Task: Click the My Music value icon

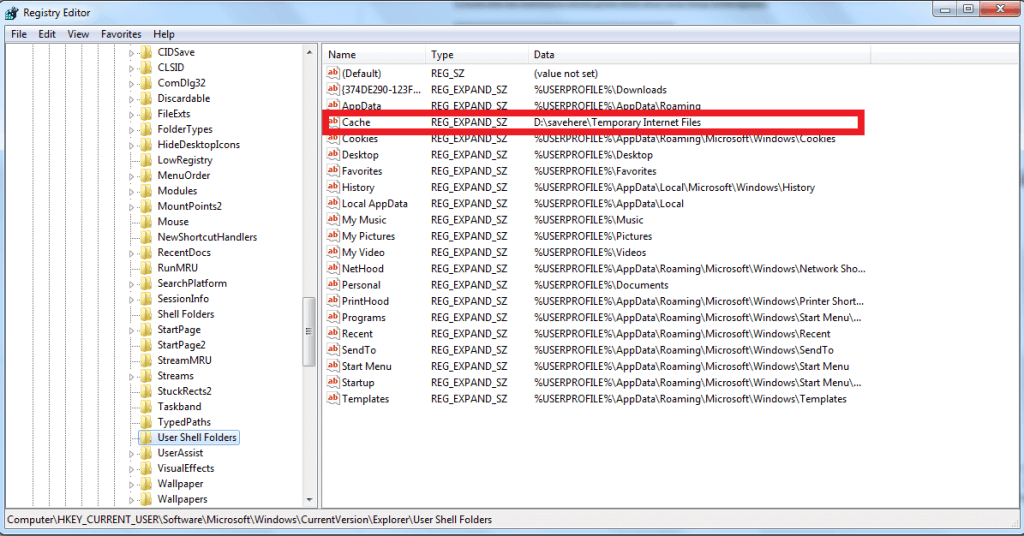Action: click(333, 220)
